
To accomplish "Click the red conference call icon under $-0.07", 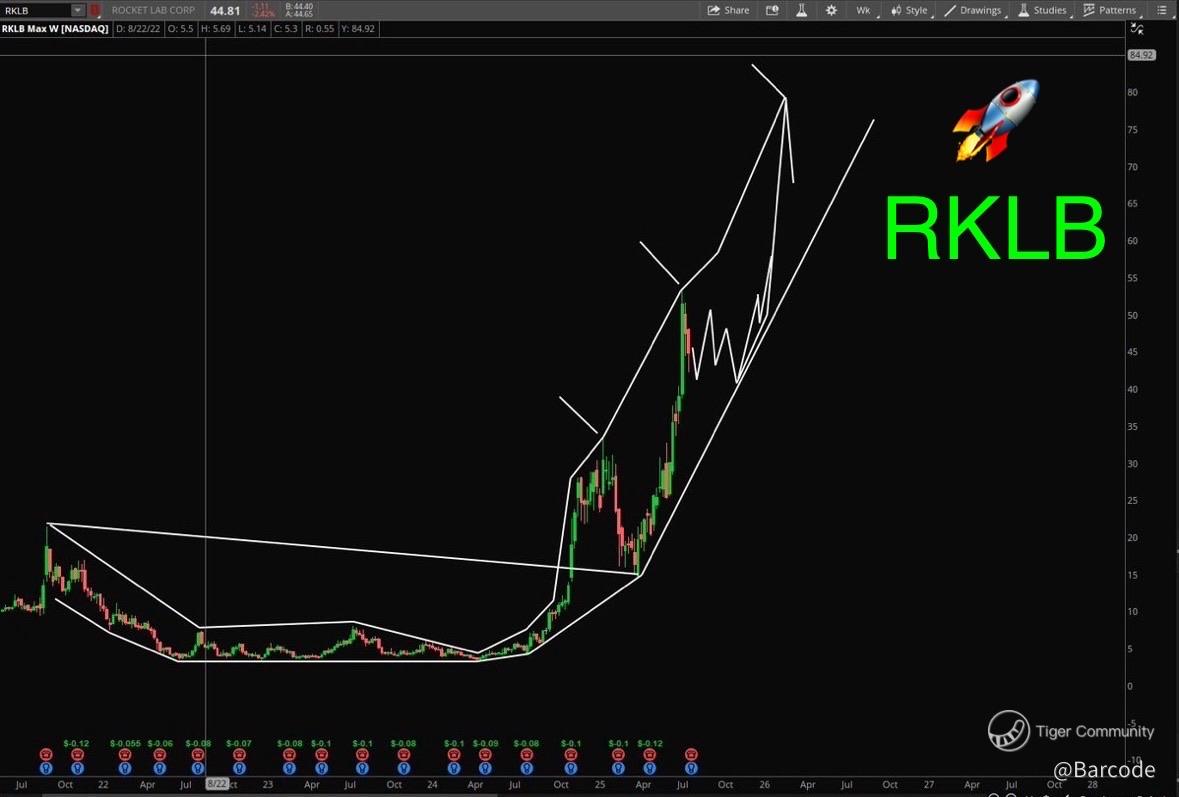I will click(239, 755).
